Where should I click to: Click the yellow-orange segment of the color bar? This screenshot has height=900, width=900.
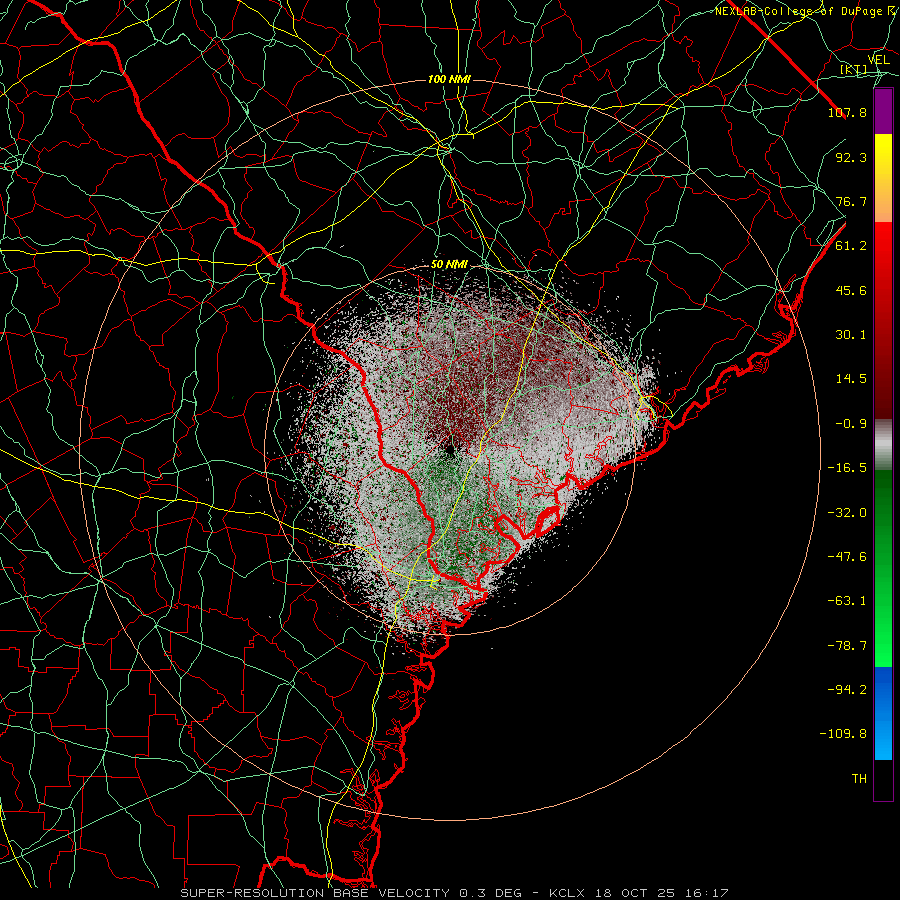pyautogui.click(x=883, y=178)
